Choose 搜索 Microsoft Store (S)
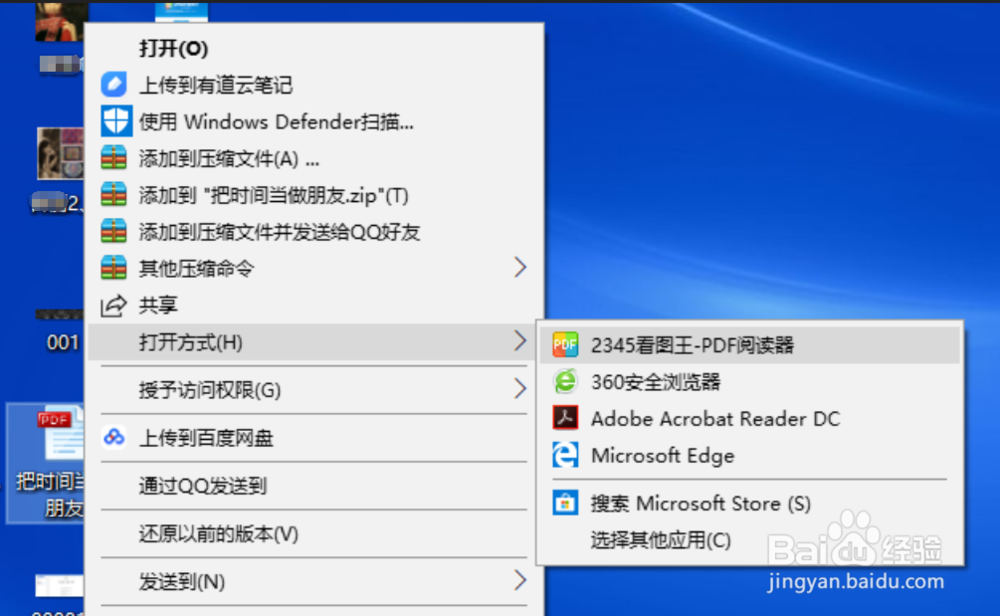1000x616 pixels. pyautogui.click(x=750, y=503)
